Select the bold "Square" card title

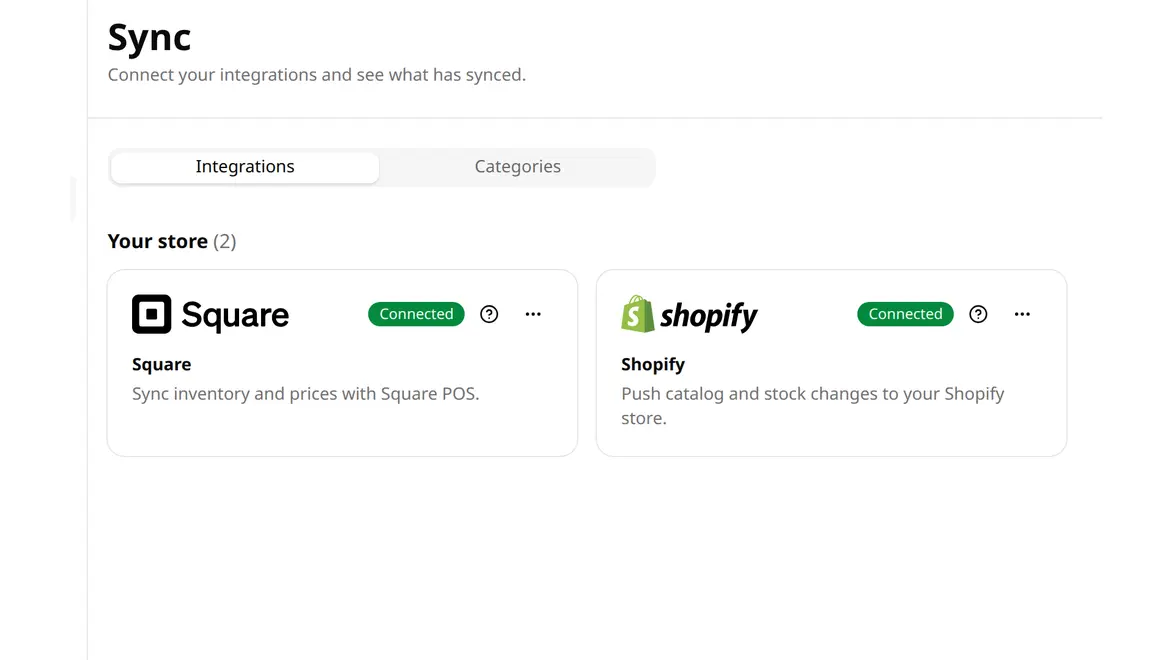[x=162, y=364]
